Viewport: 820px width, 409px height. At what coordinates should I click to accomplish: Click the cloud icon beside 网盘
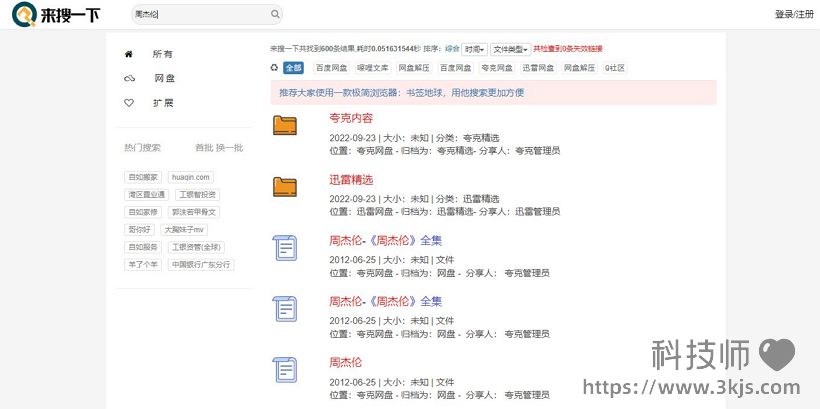(x=129, y=78)
